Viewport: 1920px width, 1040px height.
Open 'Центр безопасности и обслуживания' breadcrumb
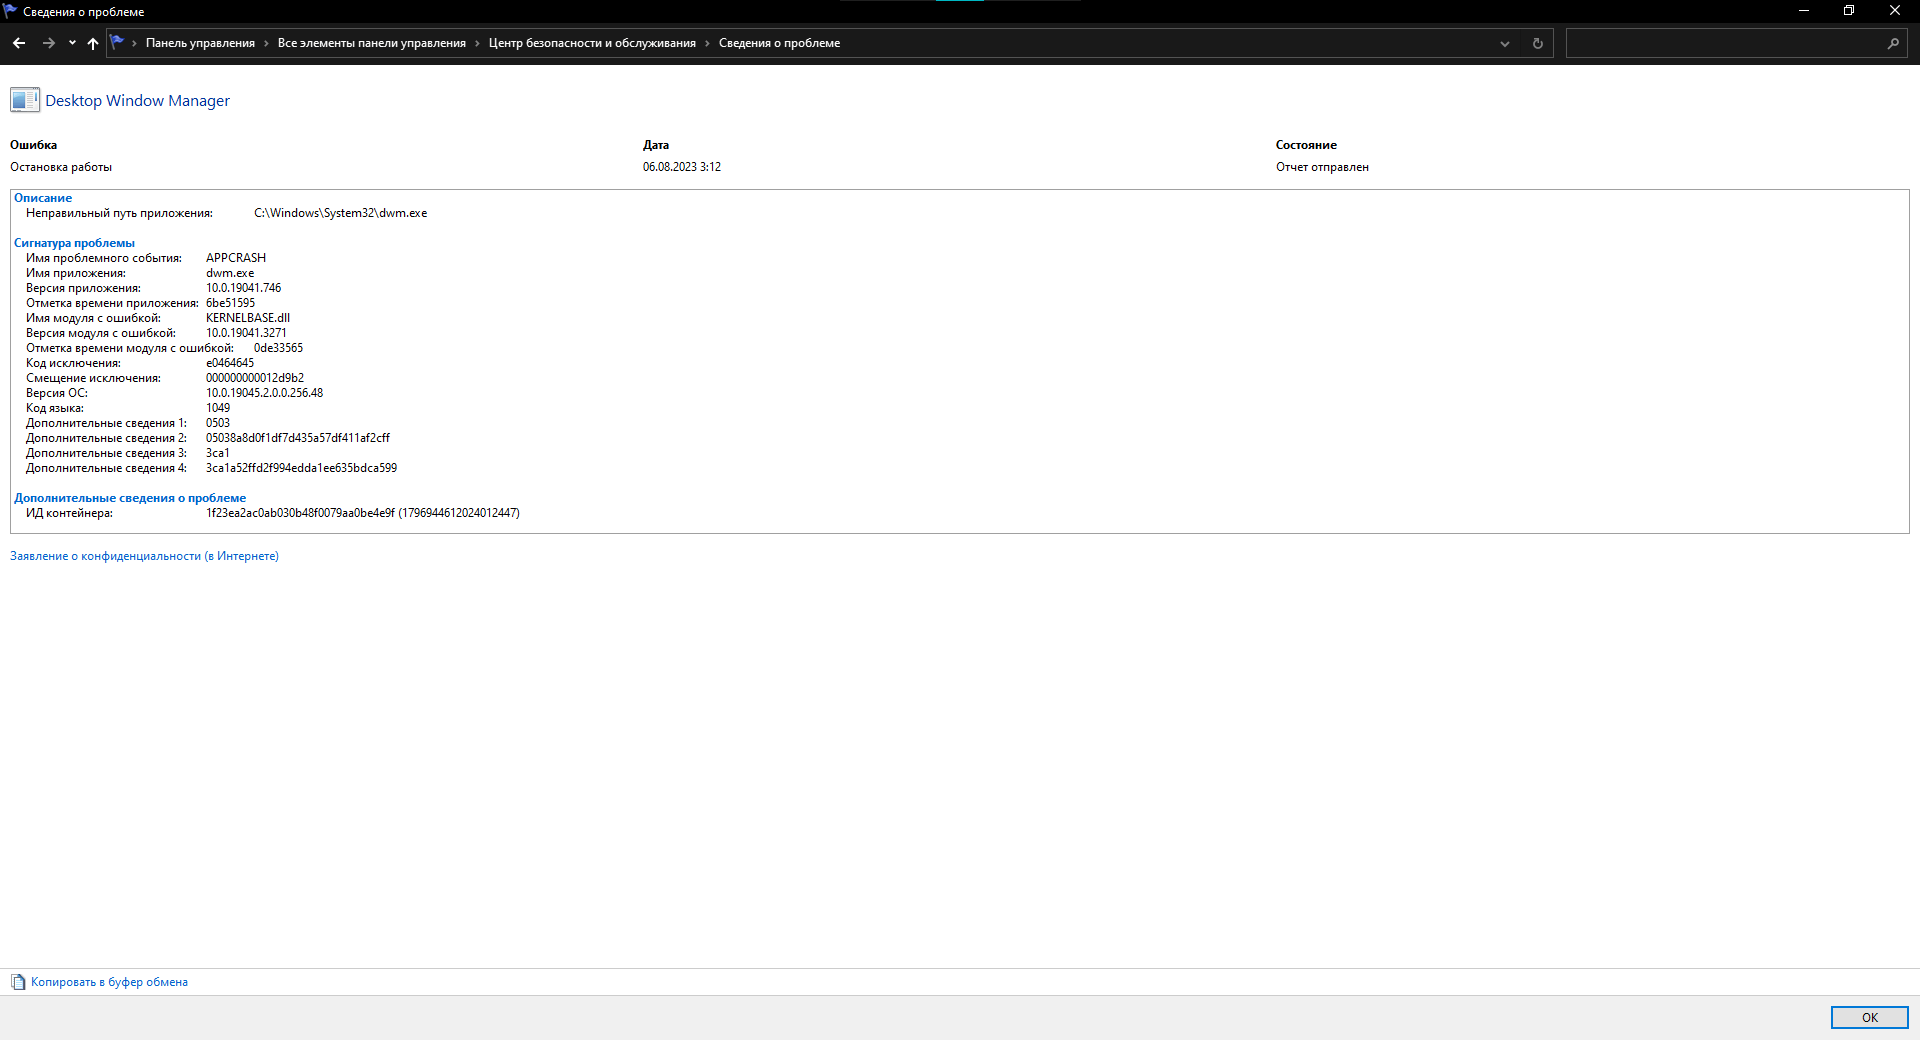click(592, 43)
